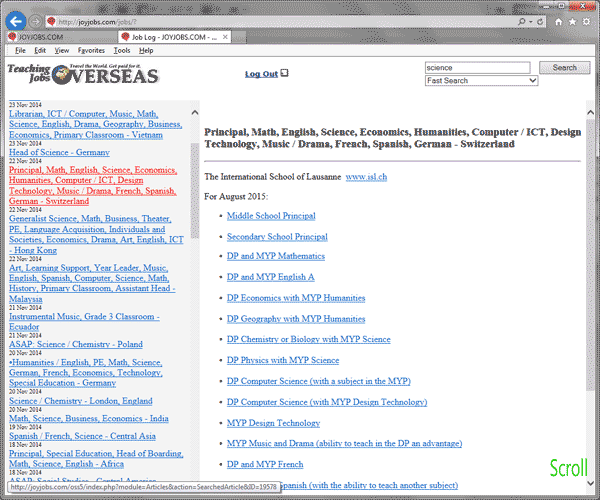Open Spanish / French - Central Asia listing

(x=82, y=436)
